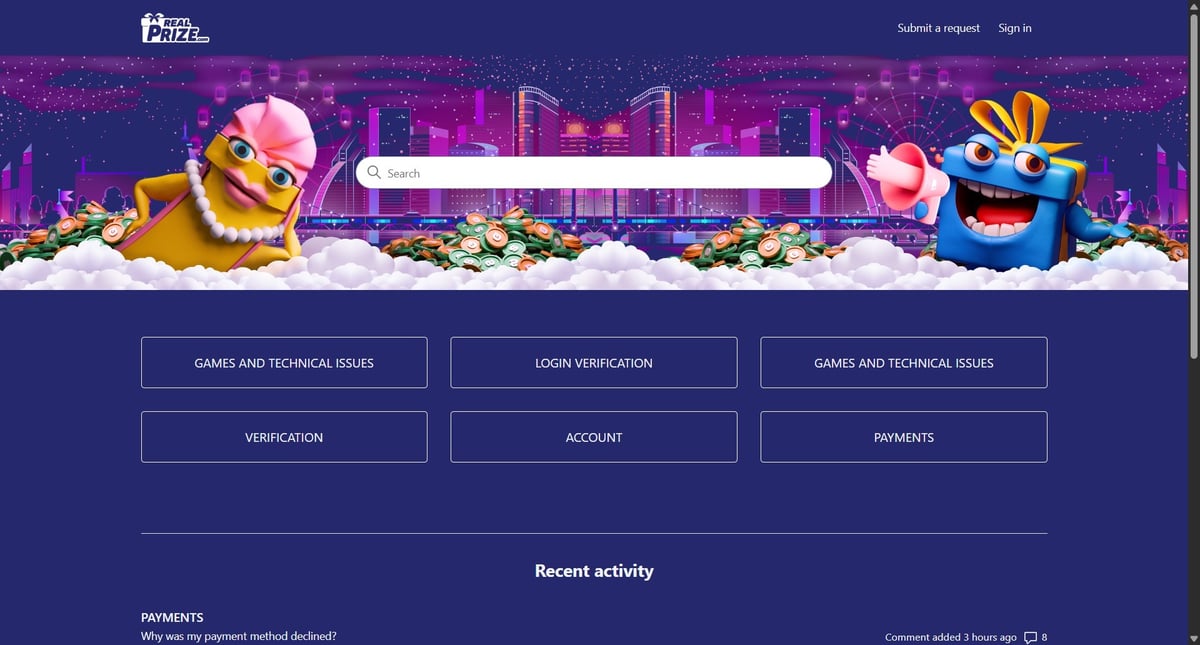Click the comment bubble icon showing 8
This screenshot has height=645, width=1200.
[x=1031, y=637]
